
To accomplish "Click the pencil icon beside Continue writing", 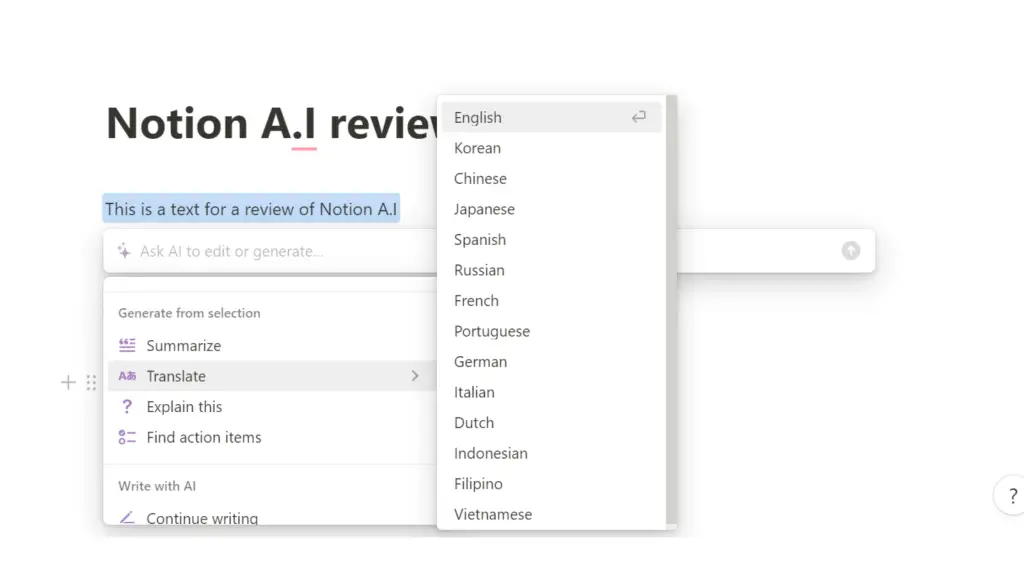I will (127, 517).
